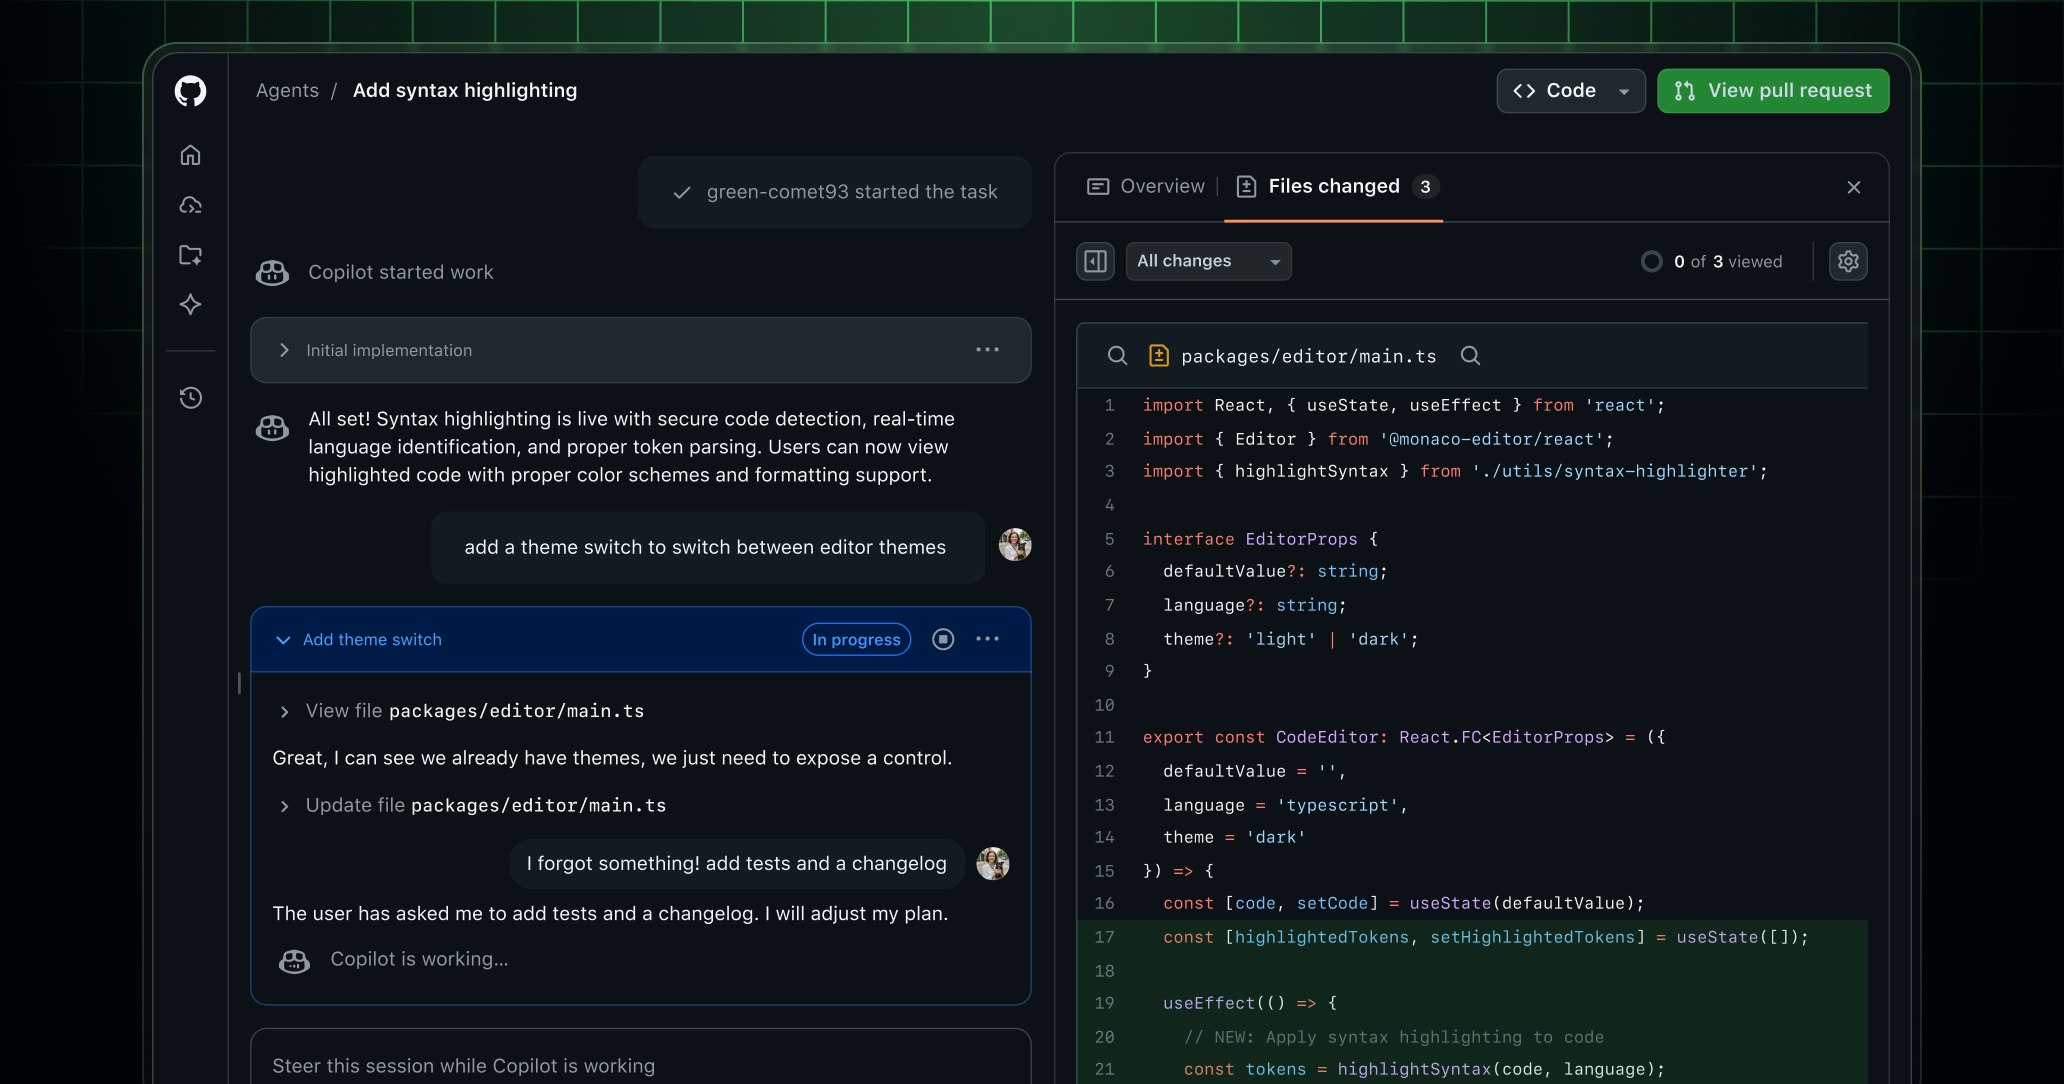2064x1084 pixels.
Task: Open the history icon in the sidebar
Action: click(x=190, y=397)
